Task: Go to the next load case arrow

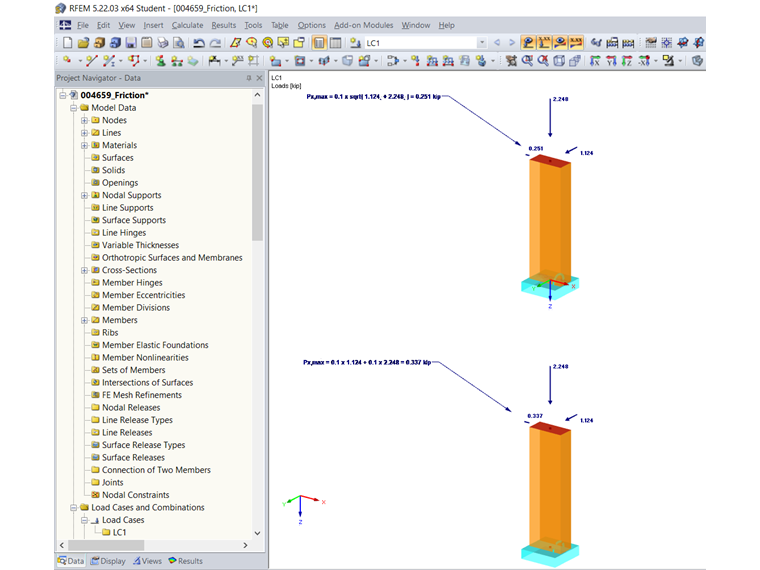Action: [512, 43]
